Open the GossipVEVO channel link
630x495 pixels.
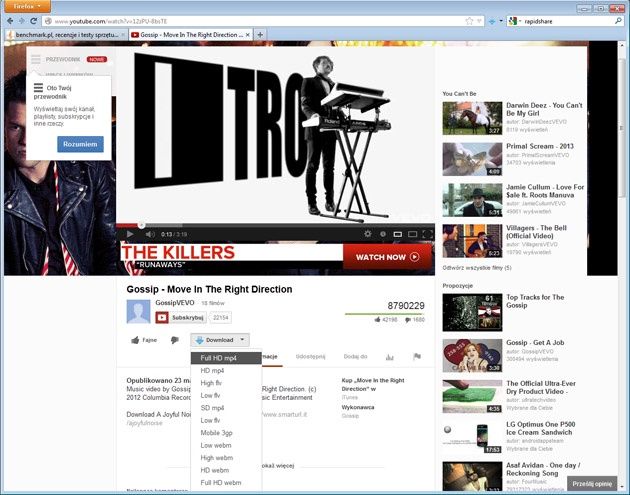[175, 303]
